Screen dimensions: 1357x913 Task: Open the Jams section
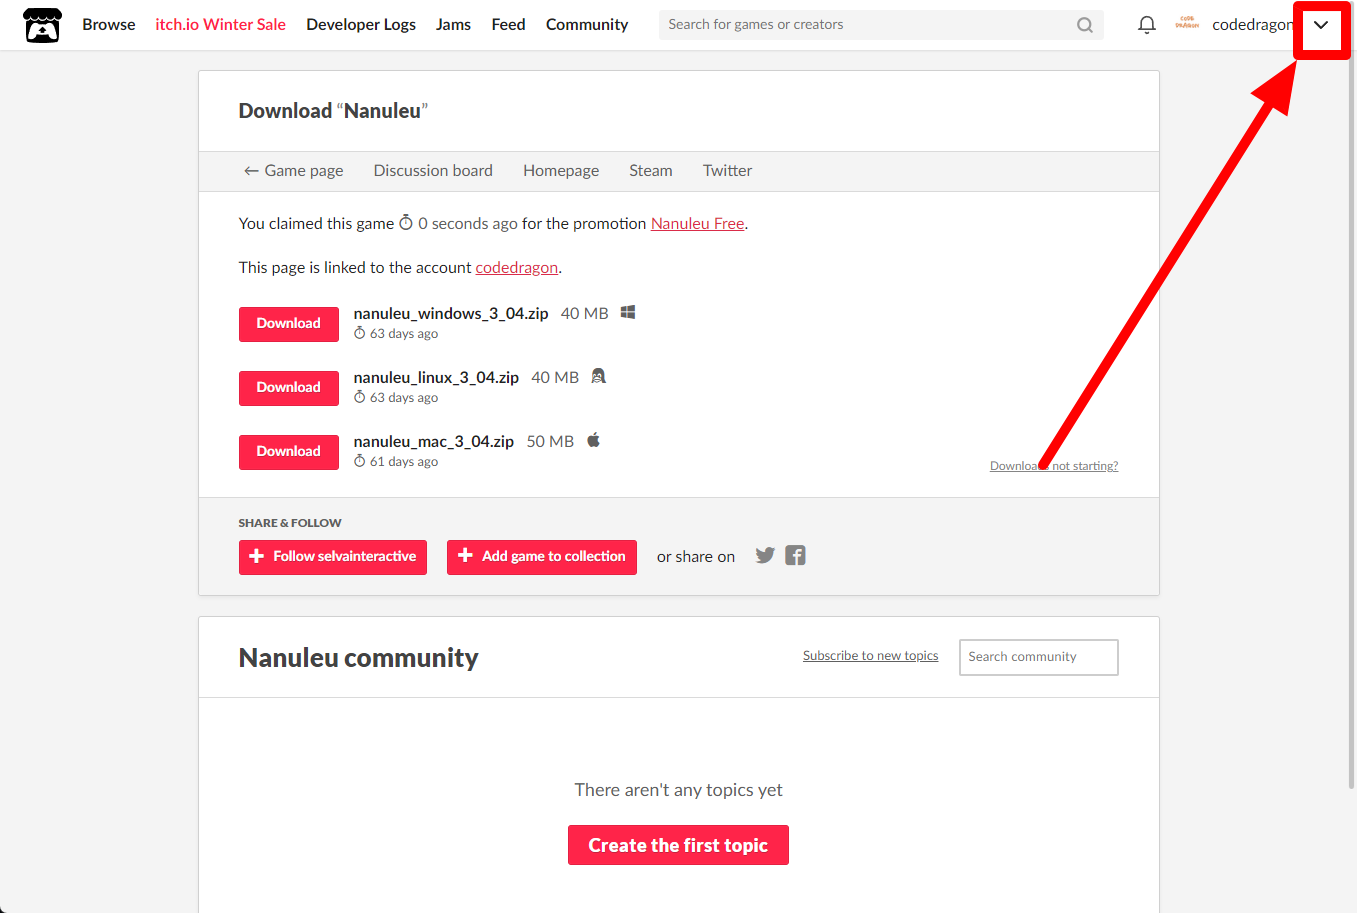[x=453, y=25]
